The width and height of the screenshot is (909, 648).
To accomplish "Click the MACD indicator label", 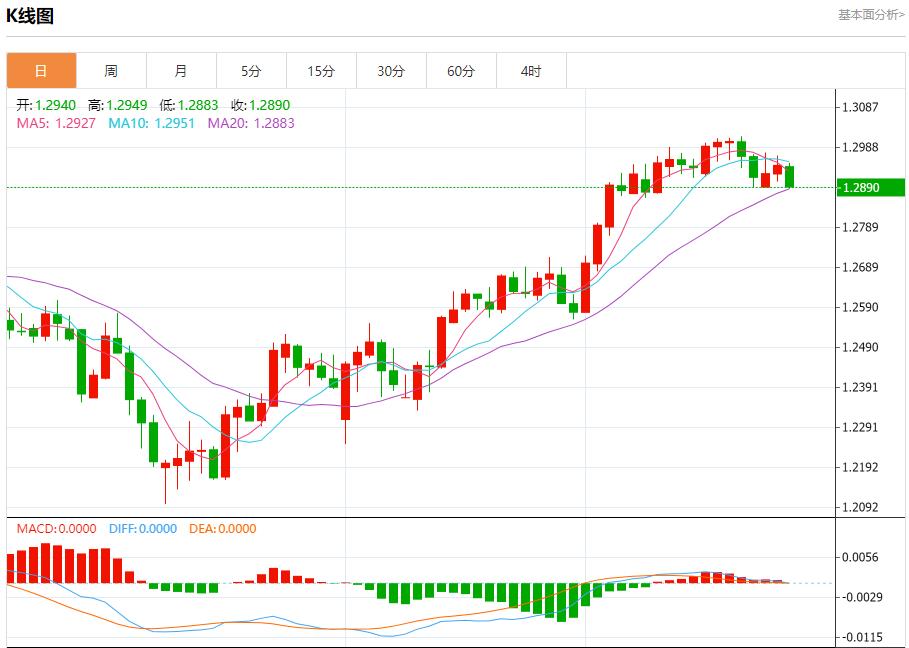I will [x=56, y=529].
